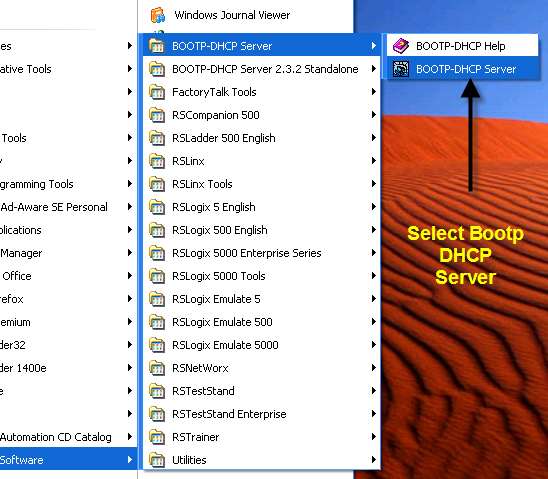Click folder icon beside RSLogix 5000 Tools
Viewport: 548px width, 479px height.
(157, 276)
